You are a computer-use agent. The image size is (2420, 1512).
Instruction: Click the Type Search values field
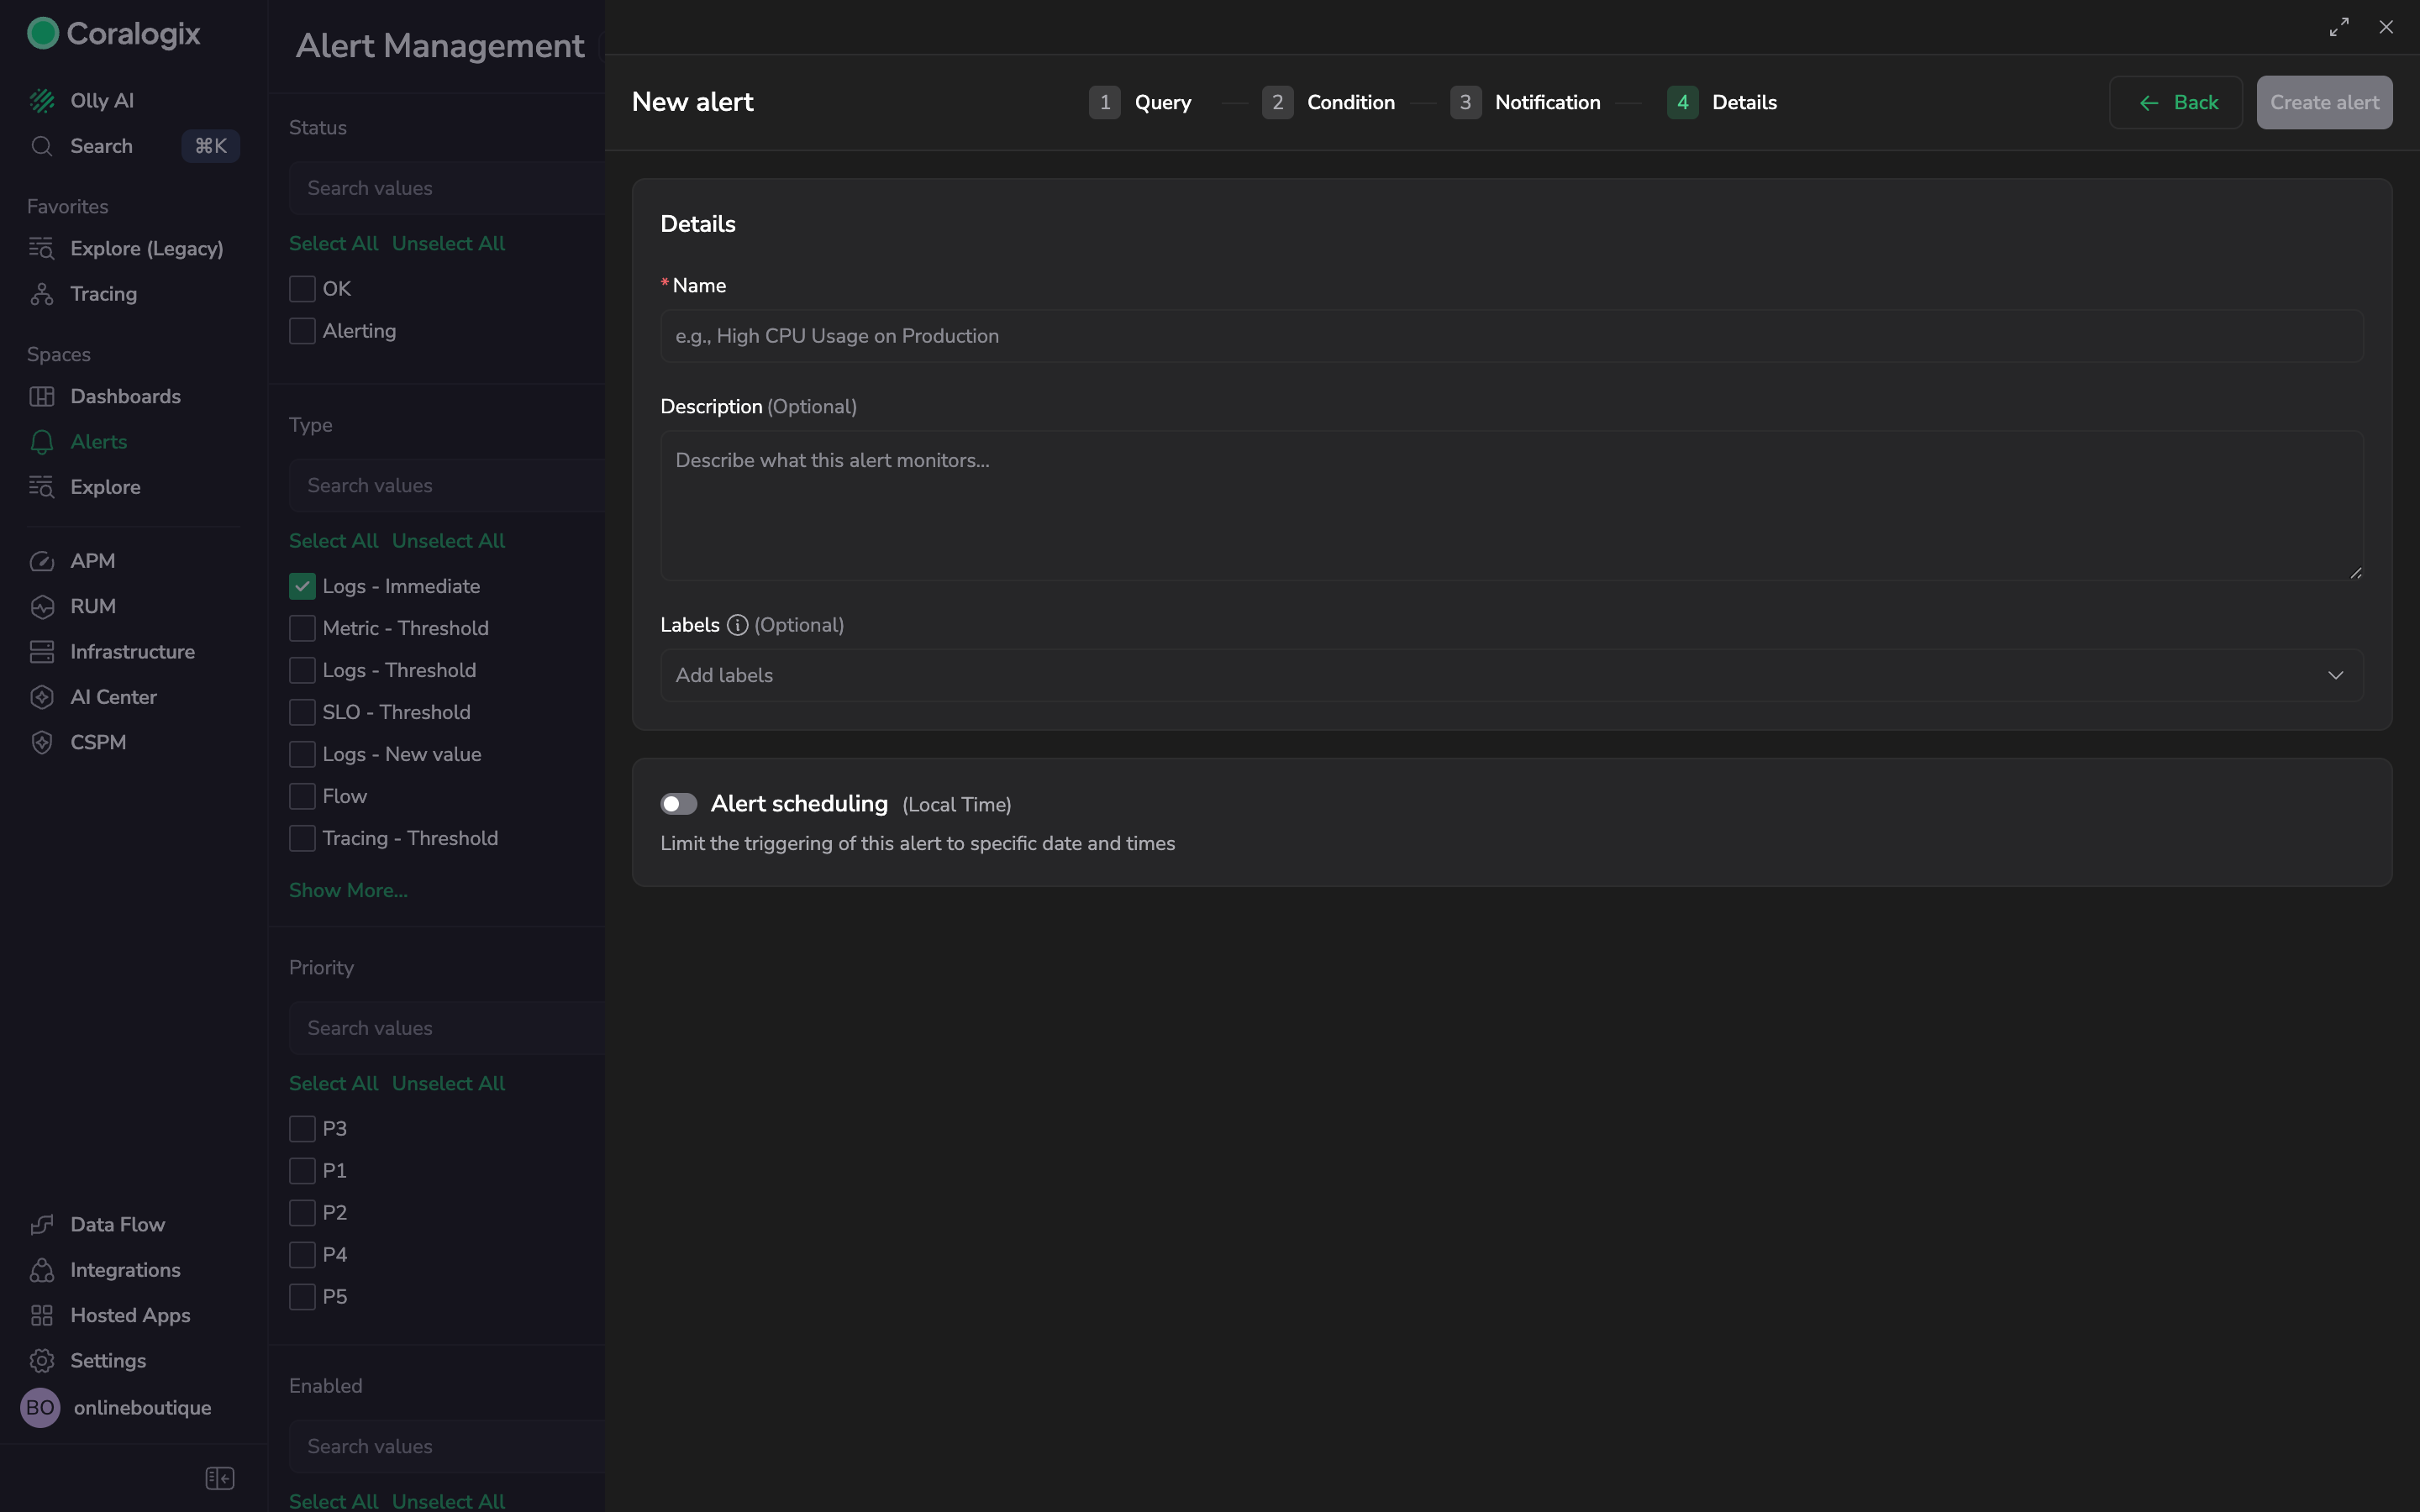click(x=447, y=485)
